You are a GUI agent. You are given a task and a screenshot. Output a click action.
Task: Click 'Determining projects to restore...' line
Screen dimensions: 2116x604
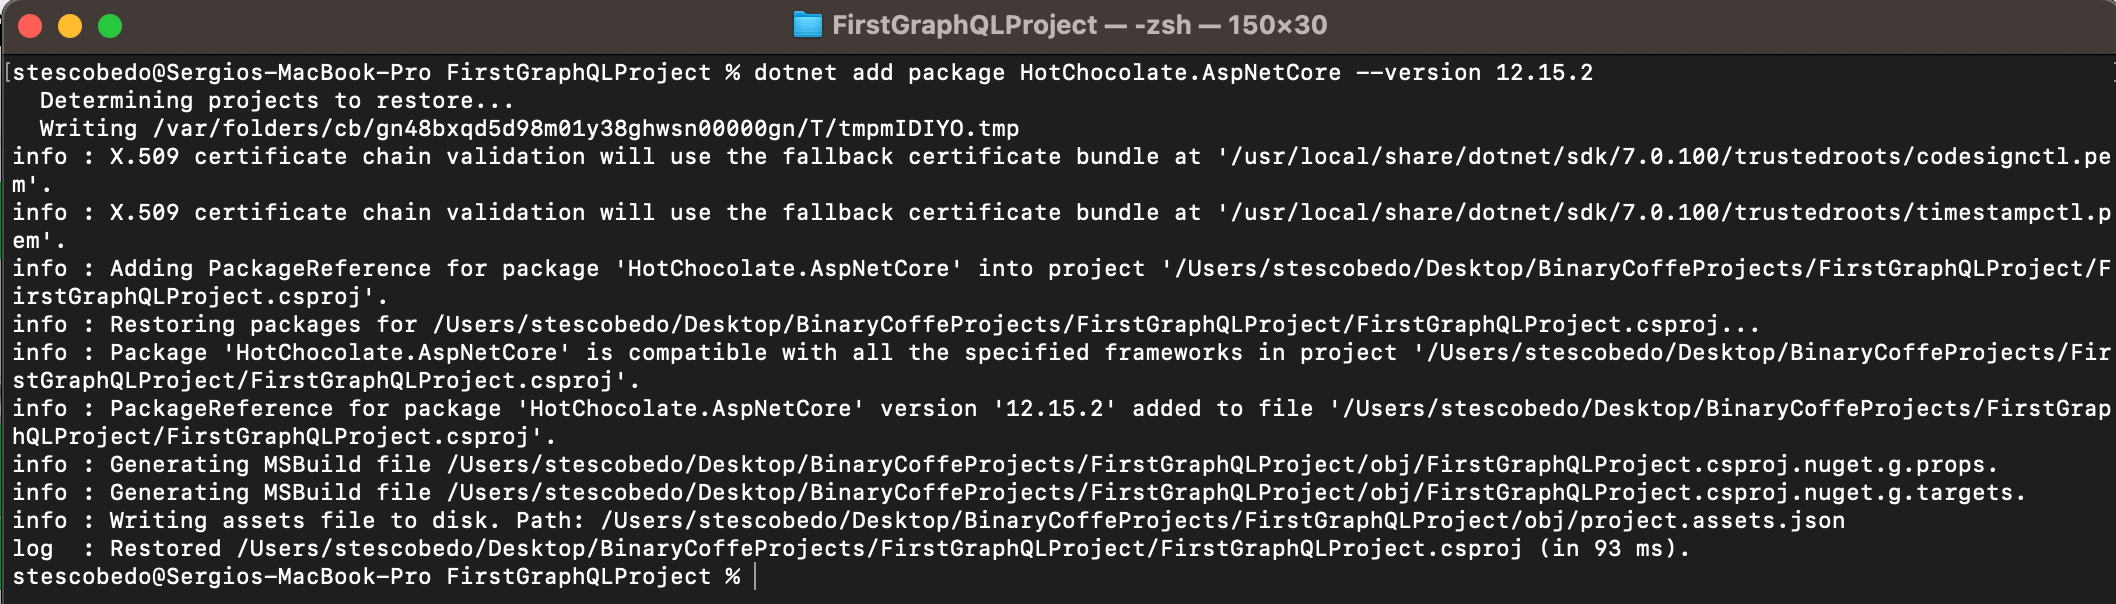(x=277, y=101)
